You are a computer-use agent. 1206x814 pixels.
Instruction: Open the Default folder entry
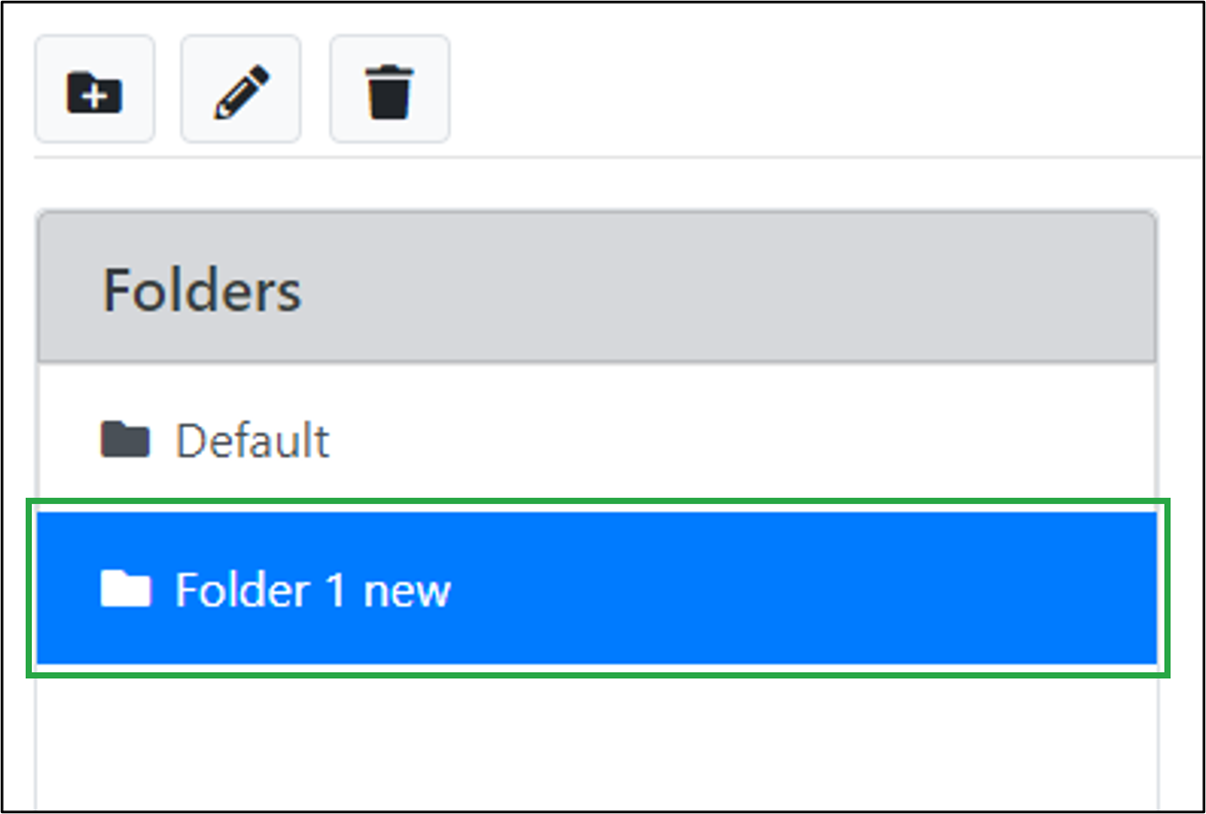[x=252, y=440]
